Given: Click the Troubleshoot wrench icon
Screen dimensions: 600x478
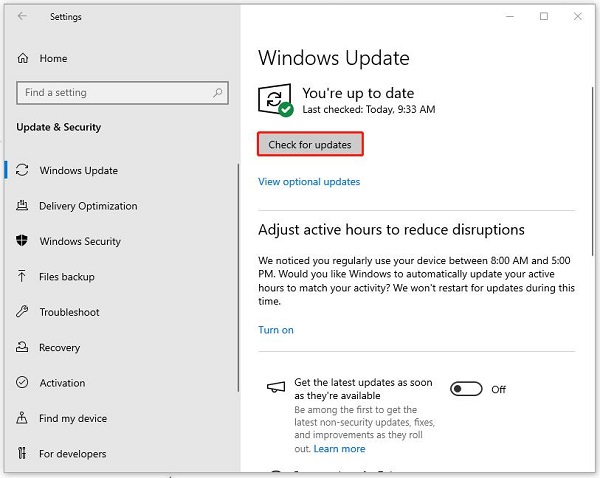Looking at the screenshot, I should (x=22, y=312).
